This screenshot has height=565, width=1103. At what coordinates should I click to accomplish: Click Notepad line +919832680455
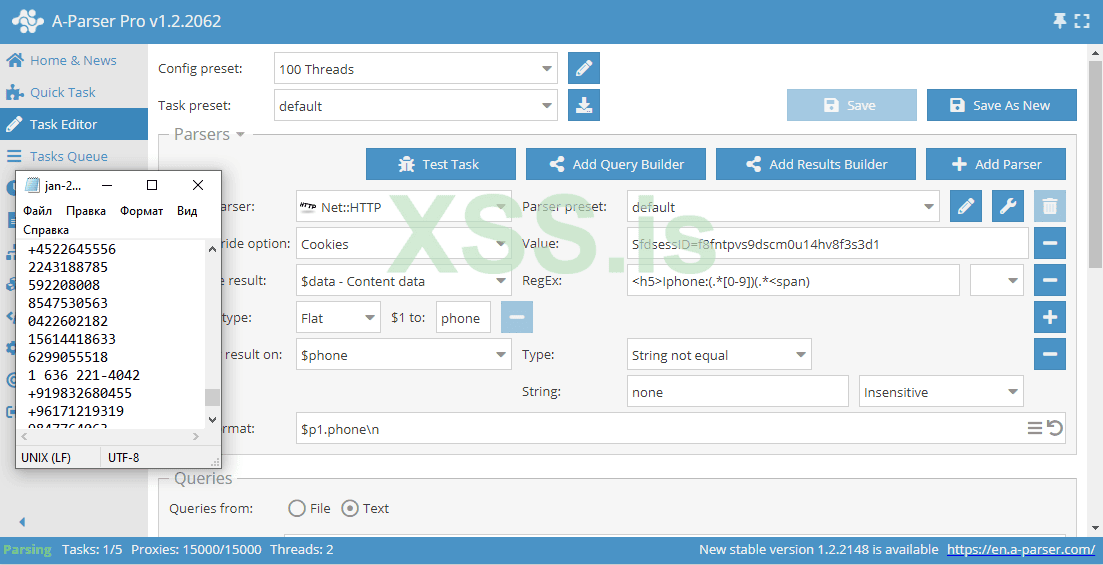click(x=80, y=393)
